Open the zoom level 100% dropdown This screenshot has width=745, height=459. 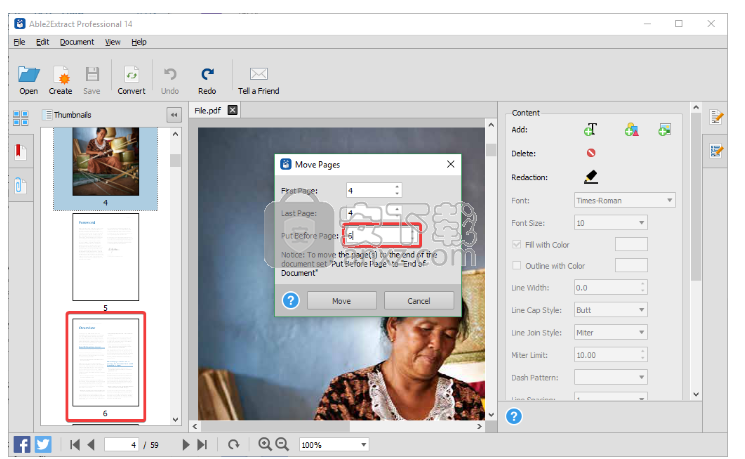click(x=334, y=445)
